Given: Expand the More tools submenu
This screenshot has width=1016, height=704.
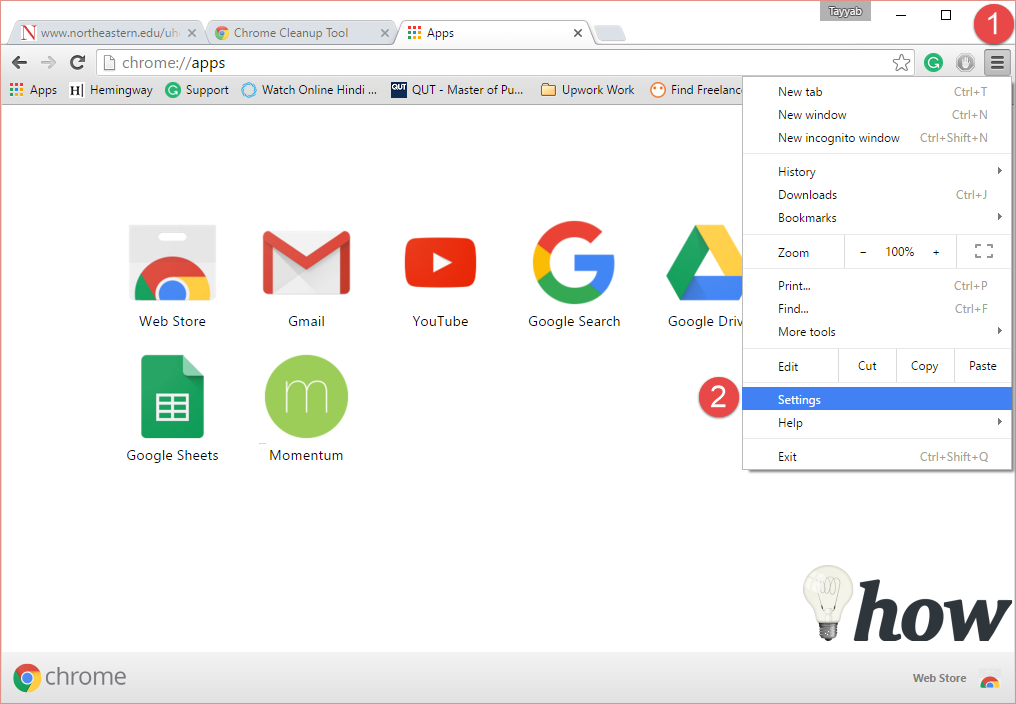Looking at the screenshot, I should (877, 332).
